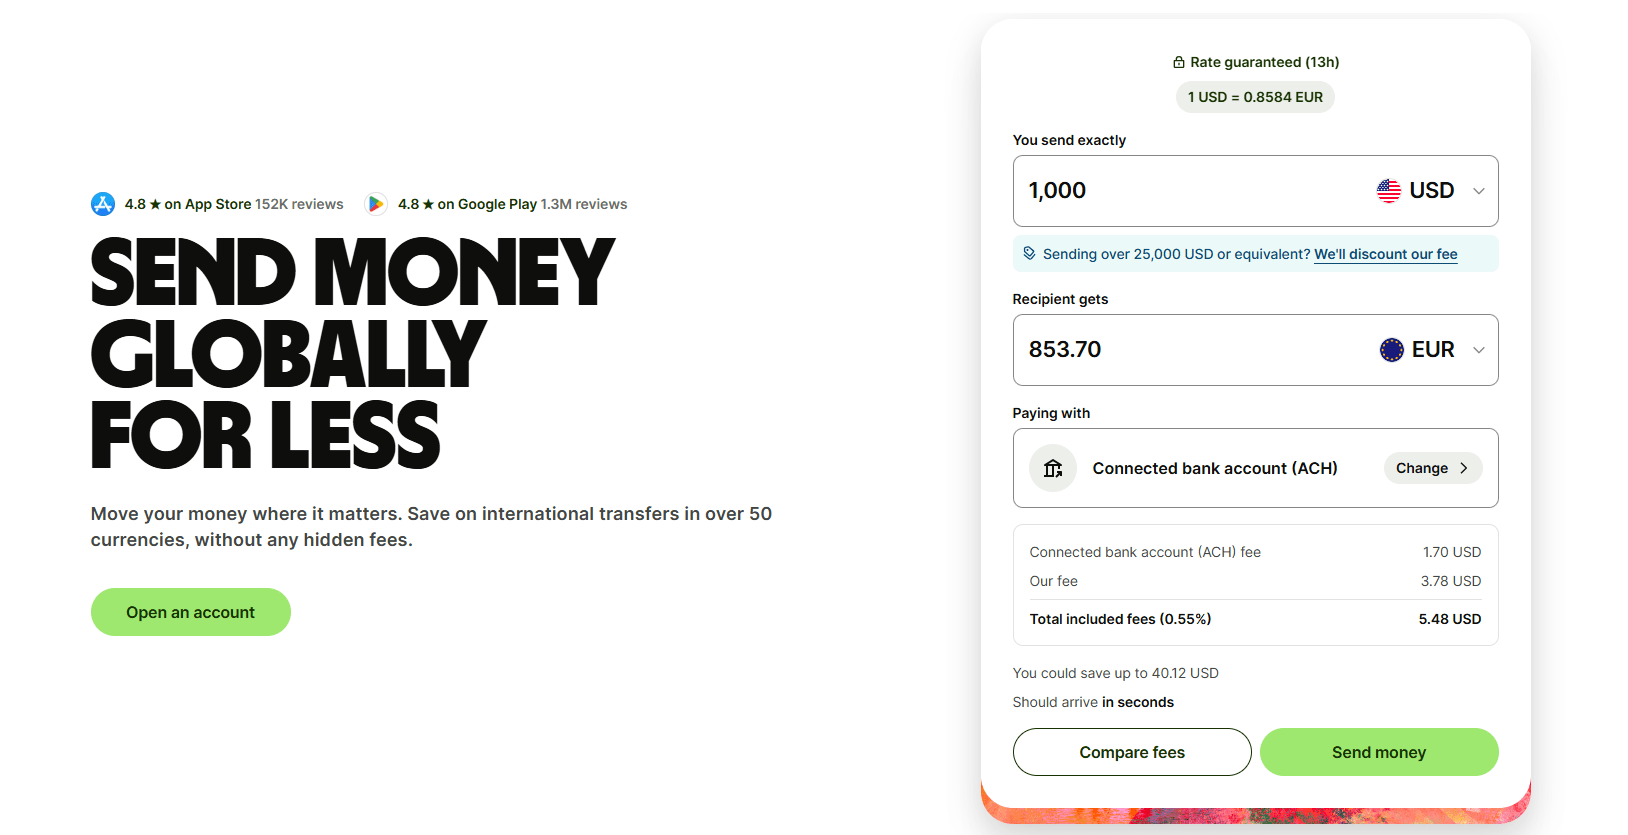Follow the We'll discount our fee link
The image size is (1628, 835).
[x=1385, y=254]
